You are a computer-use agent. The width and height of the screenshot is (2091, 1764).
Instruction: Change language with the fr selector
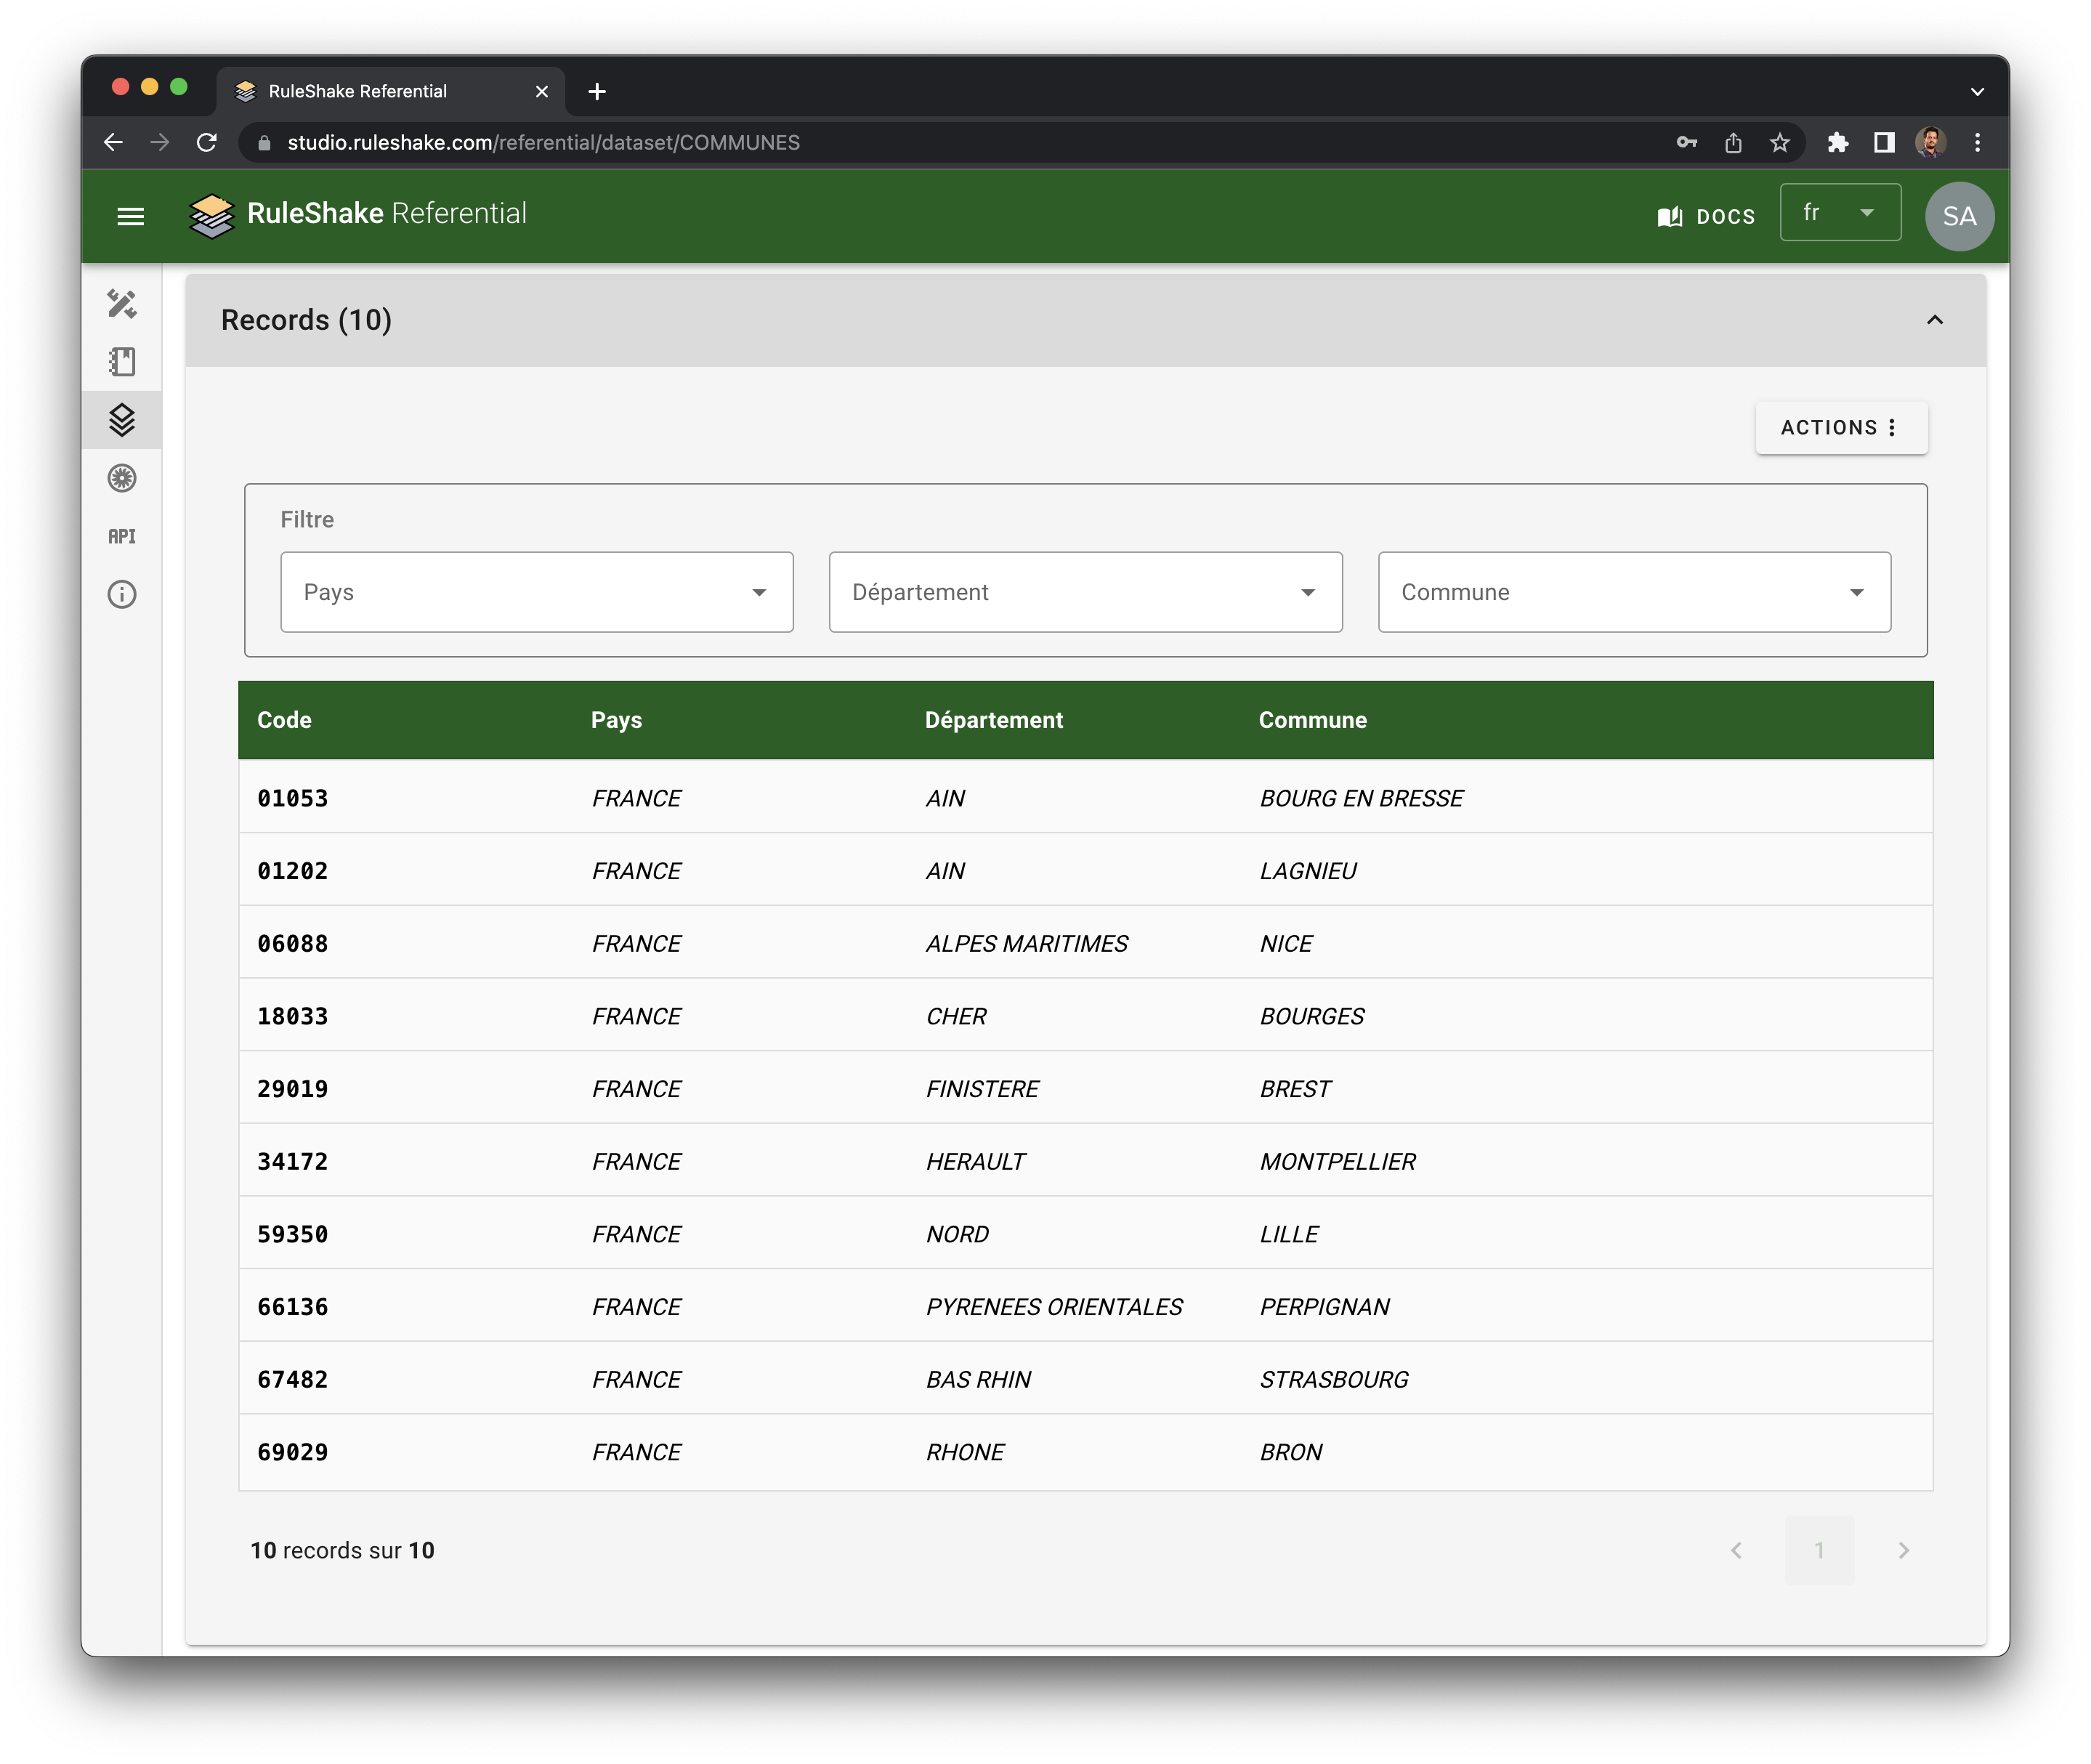pos(1839,213)
